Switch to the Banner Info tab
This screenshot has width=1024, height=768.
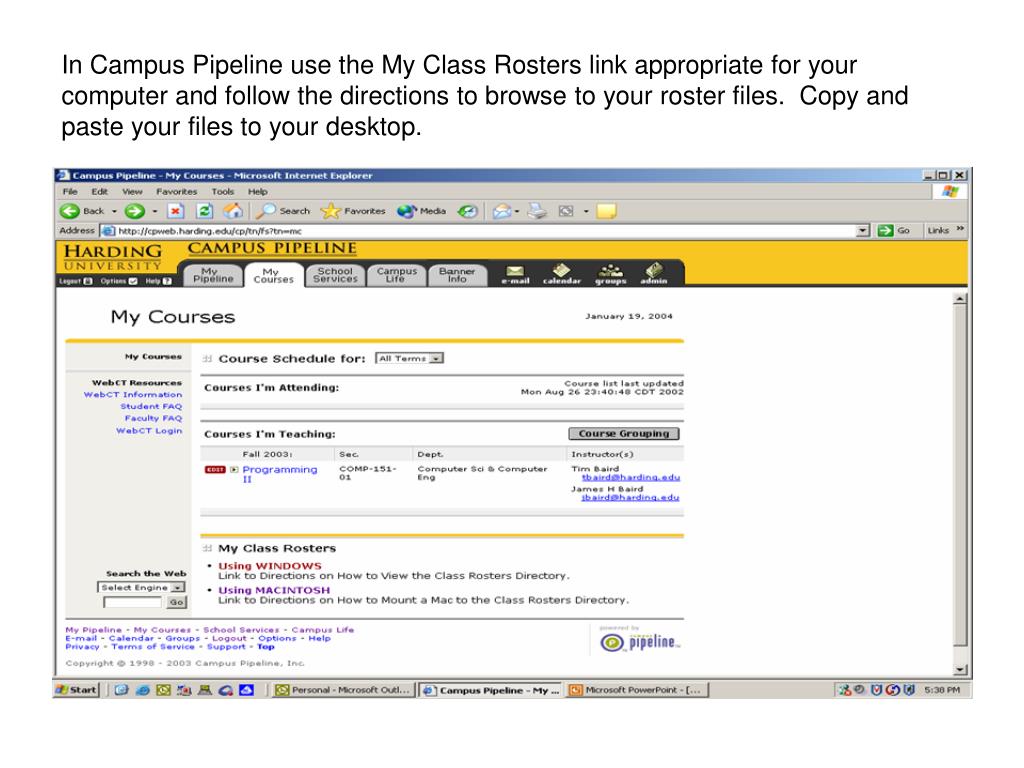coord(457,275)
